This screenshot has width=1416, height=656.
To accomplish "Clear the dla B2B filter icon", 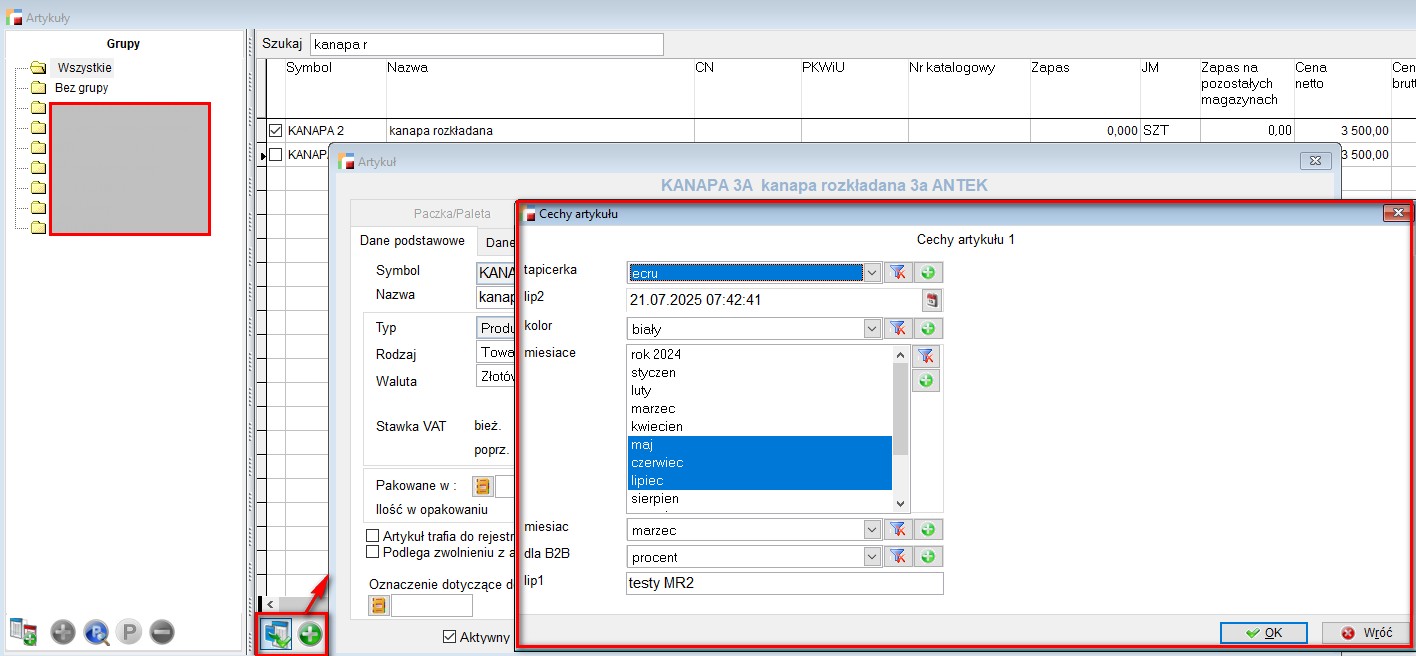I will tap(897, 557).
